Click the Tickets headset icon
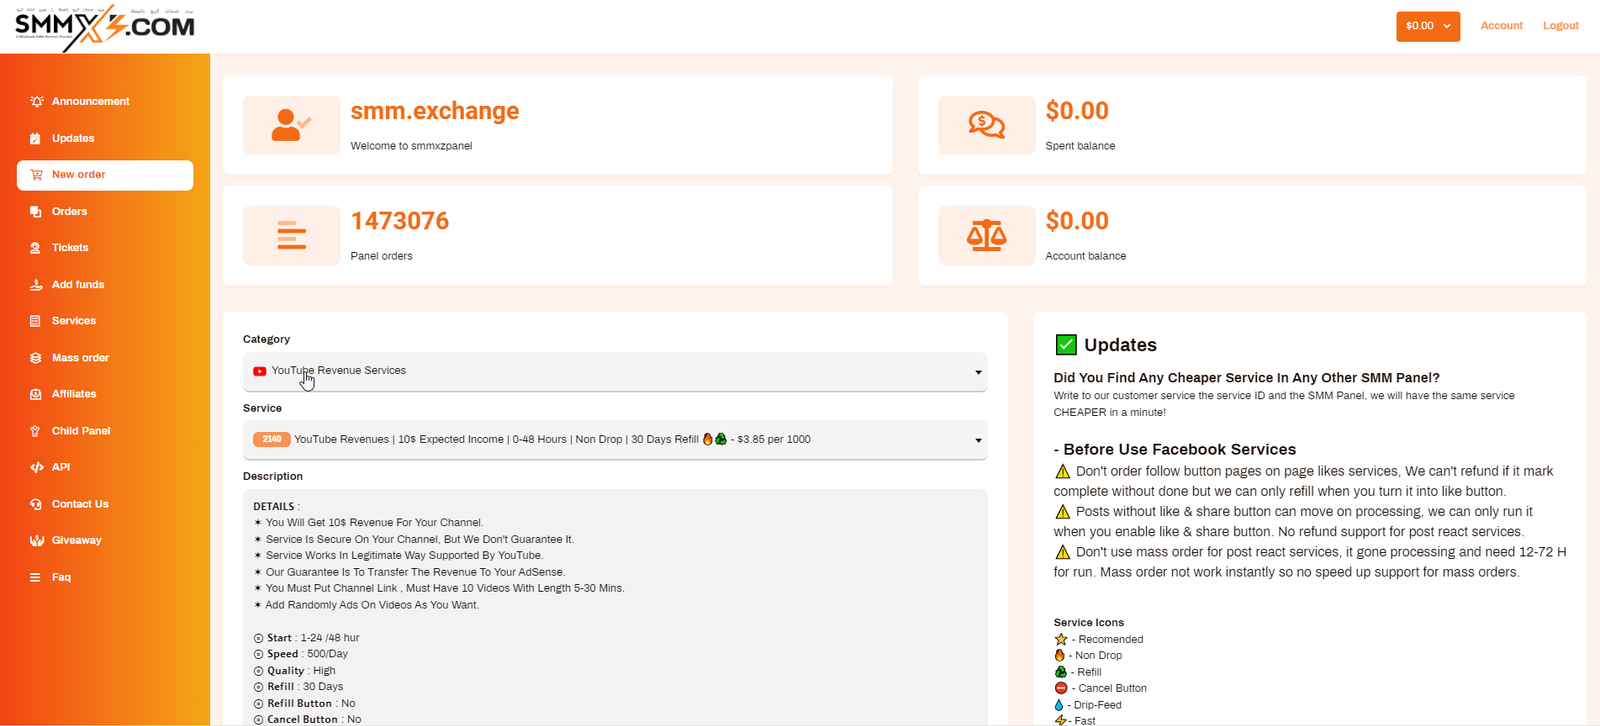1600x726 pixels. click(35, 248)
